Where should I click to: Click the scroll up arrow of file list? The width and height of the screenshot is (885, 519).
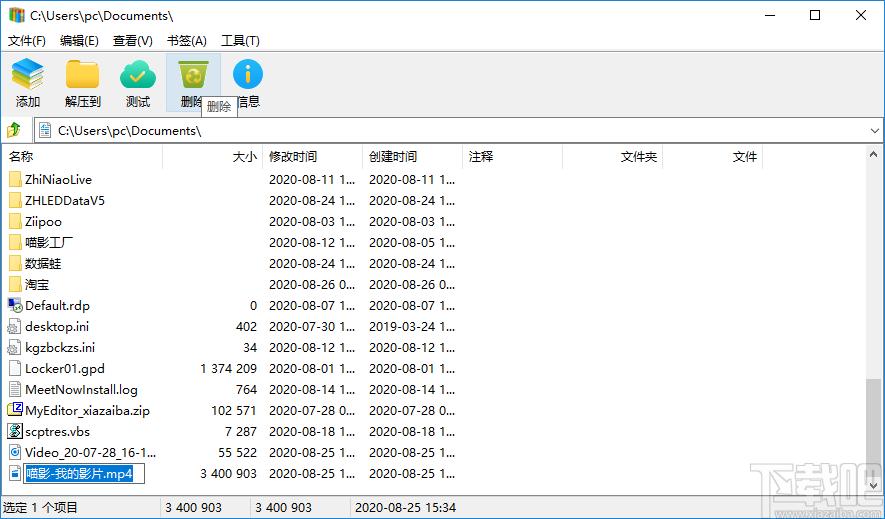[874, 154]
